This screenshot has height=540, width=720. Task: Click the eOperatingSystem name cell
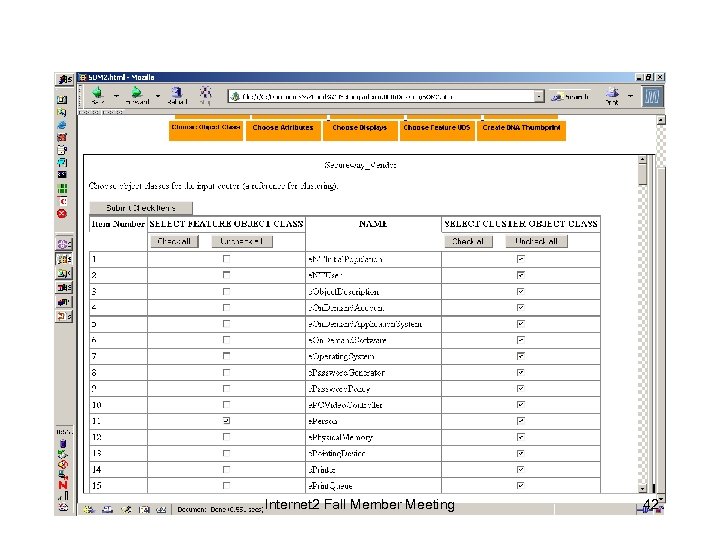click(x=373, y=356)
